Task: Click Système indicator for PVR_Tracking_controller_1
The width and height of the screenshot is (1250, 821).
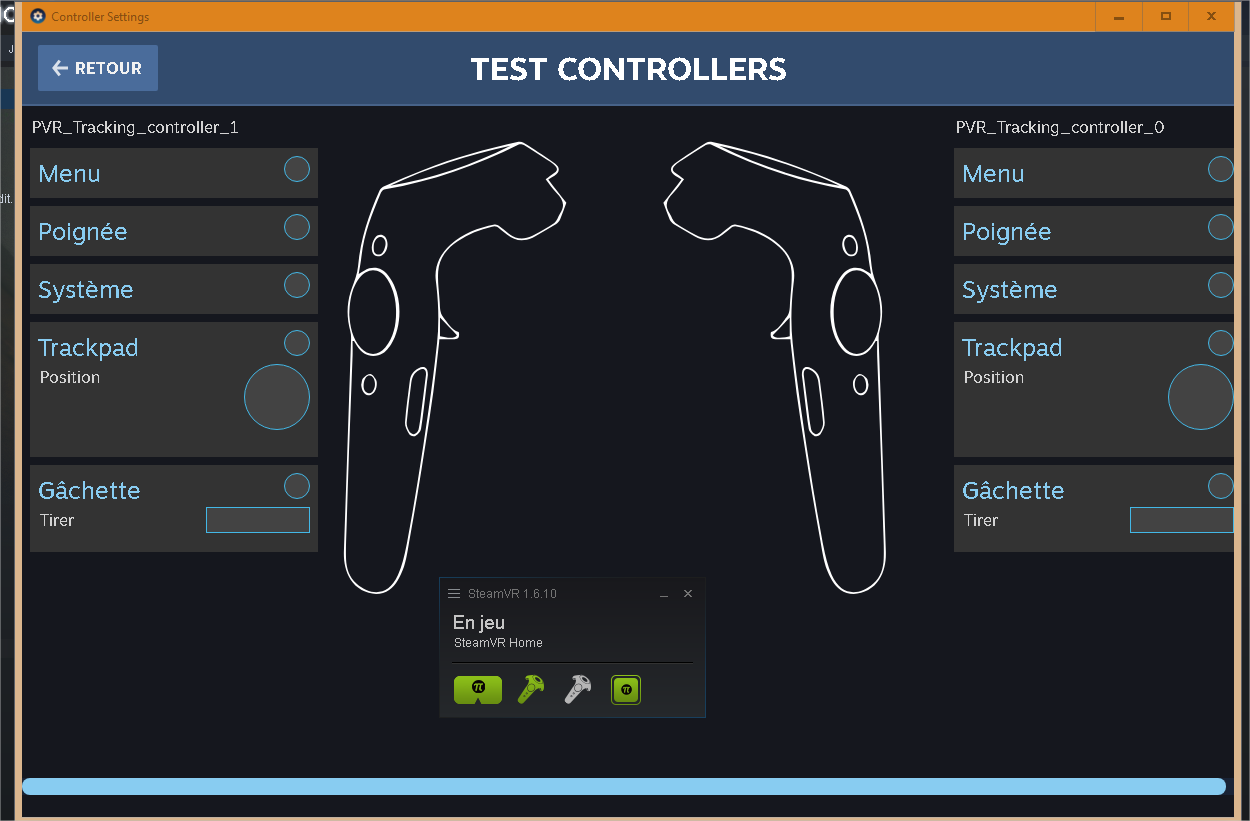Action: pyautogui.click(x=297, y=285)
